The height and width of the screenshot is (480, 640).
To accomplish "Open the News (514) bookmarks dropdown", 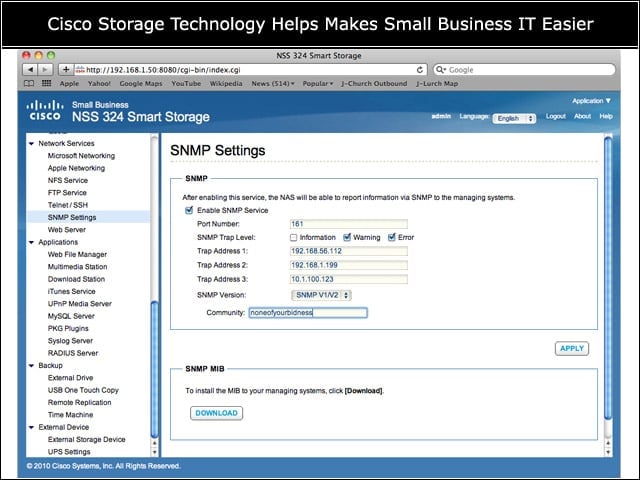I will (273, 83).
